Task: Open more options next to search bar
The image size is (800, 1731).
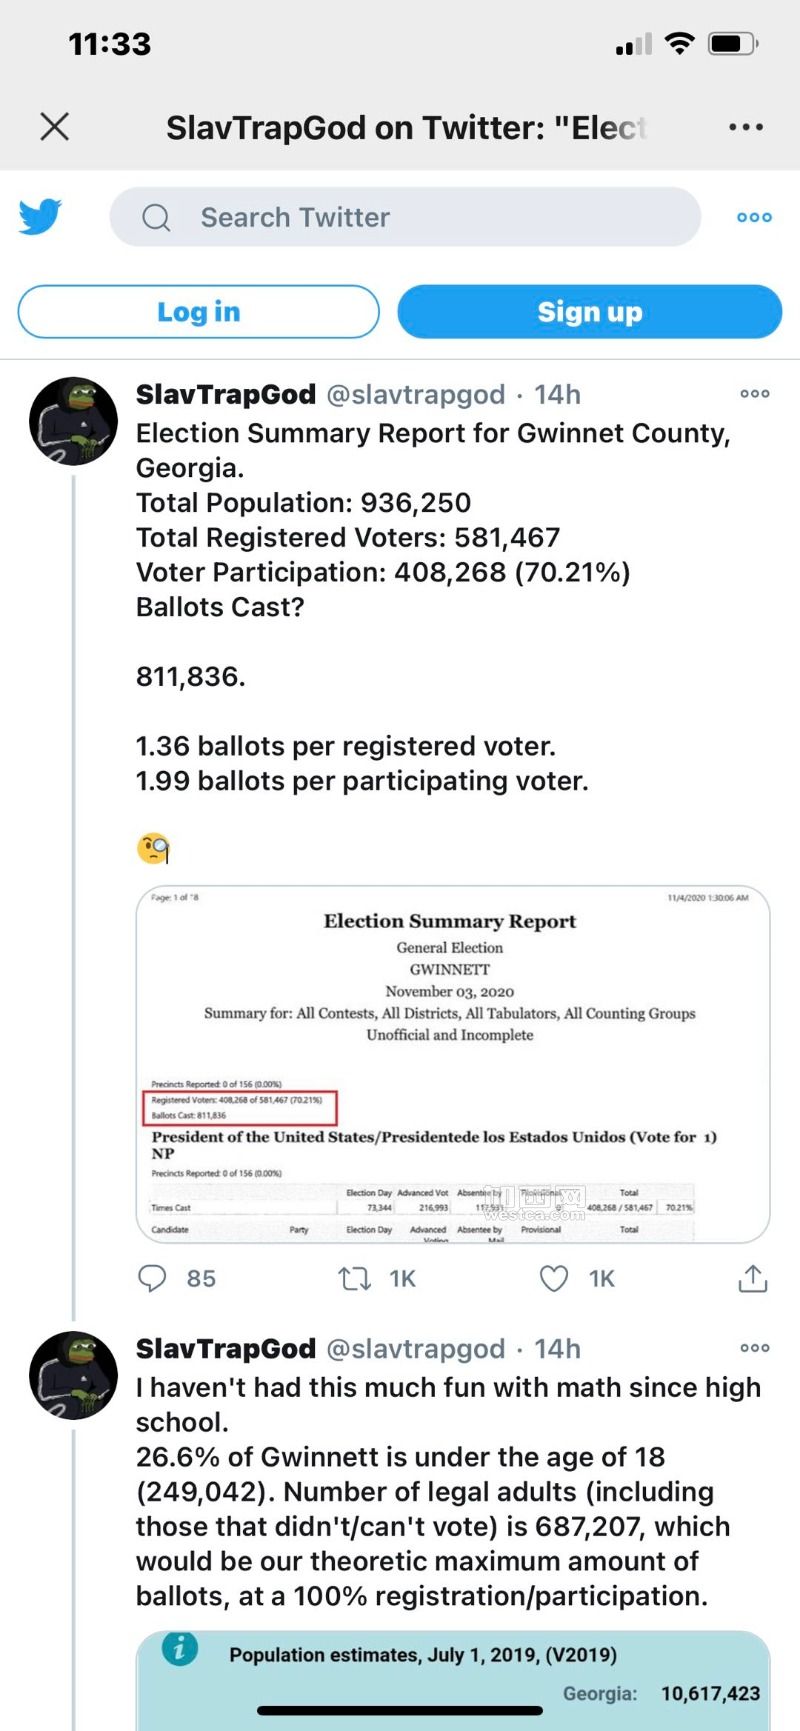Action: [754, 217]
